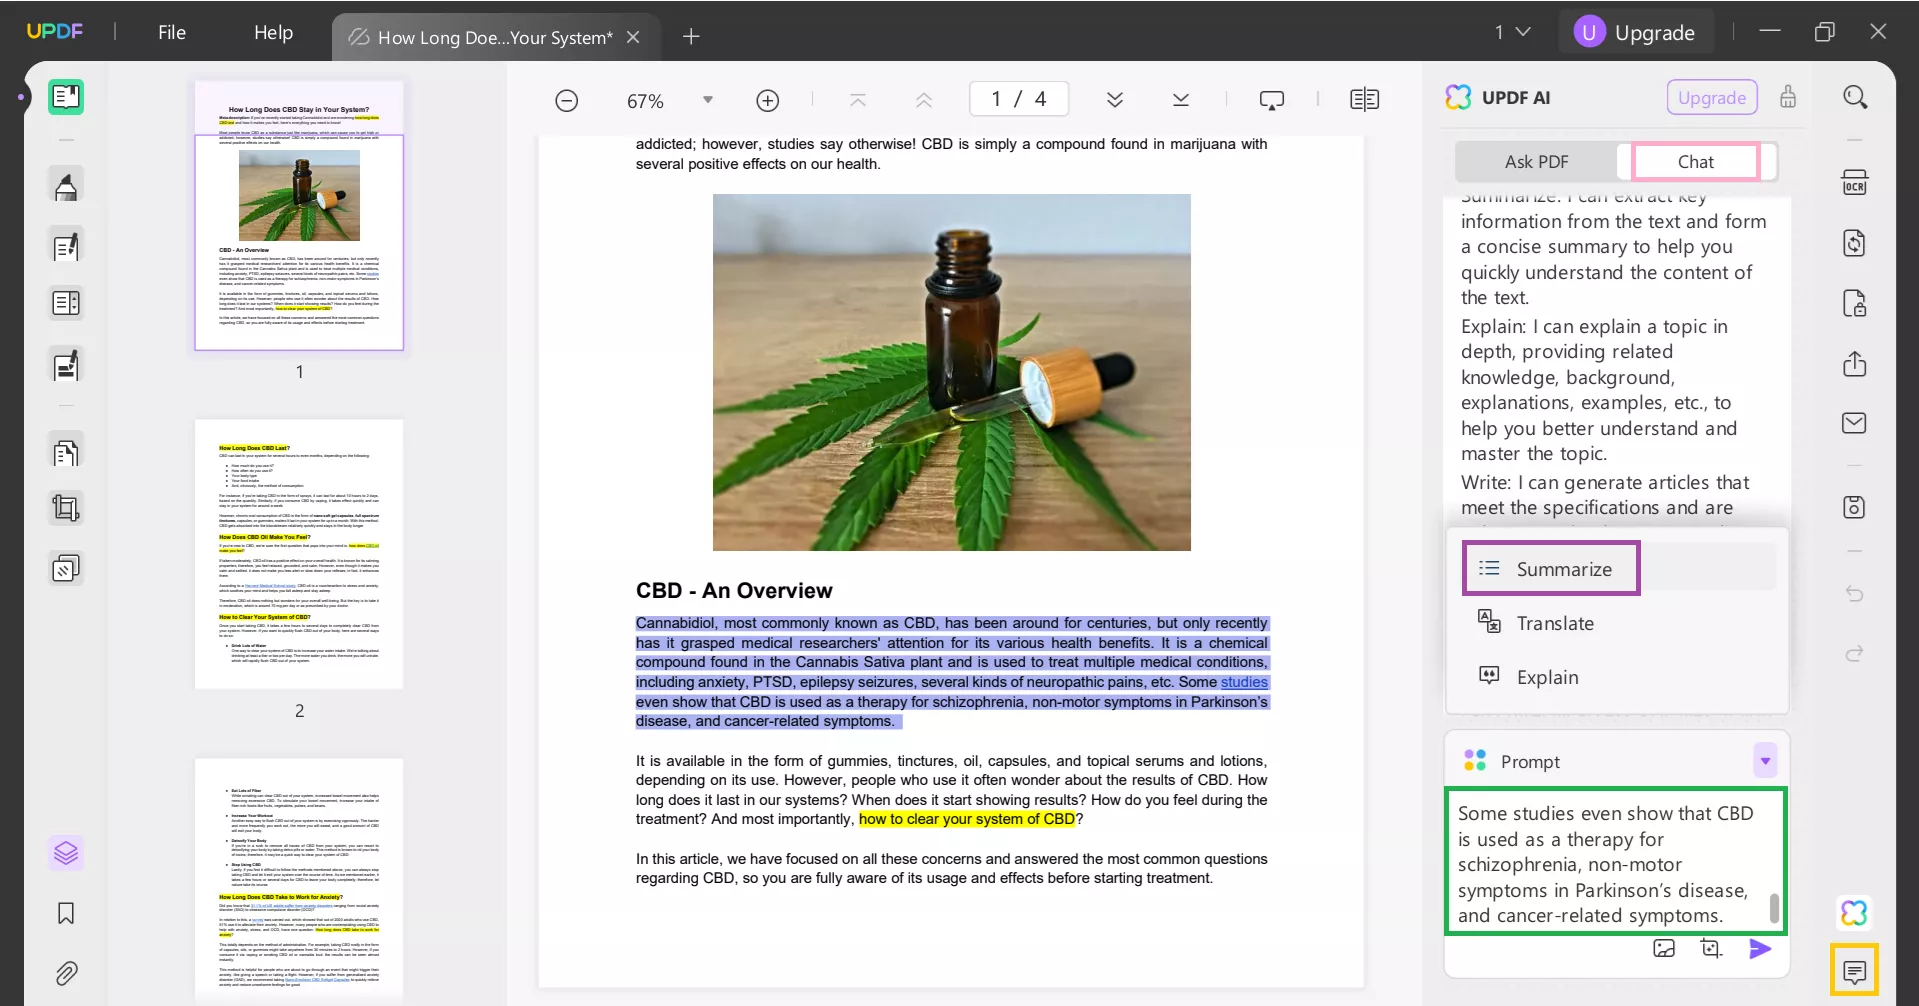
Task: Toggle the bookmarks panel
Action: pyautogui.click(x=67, y=913)
